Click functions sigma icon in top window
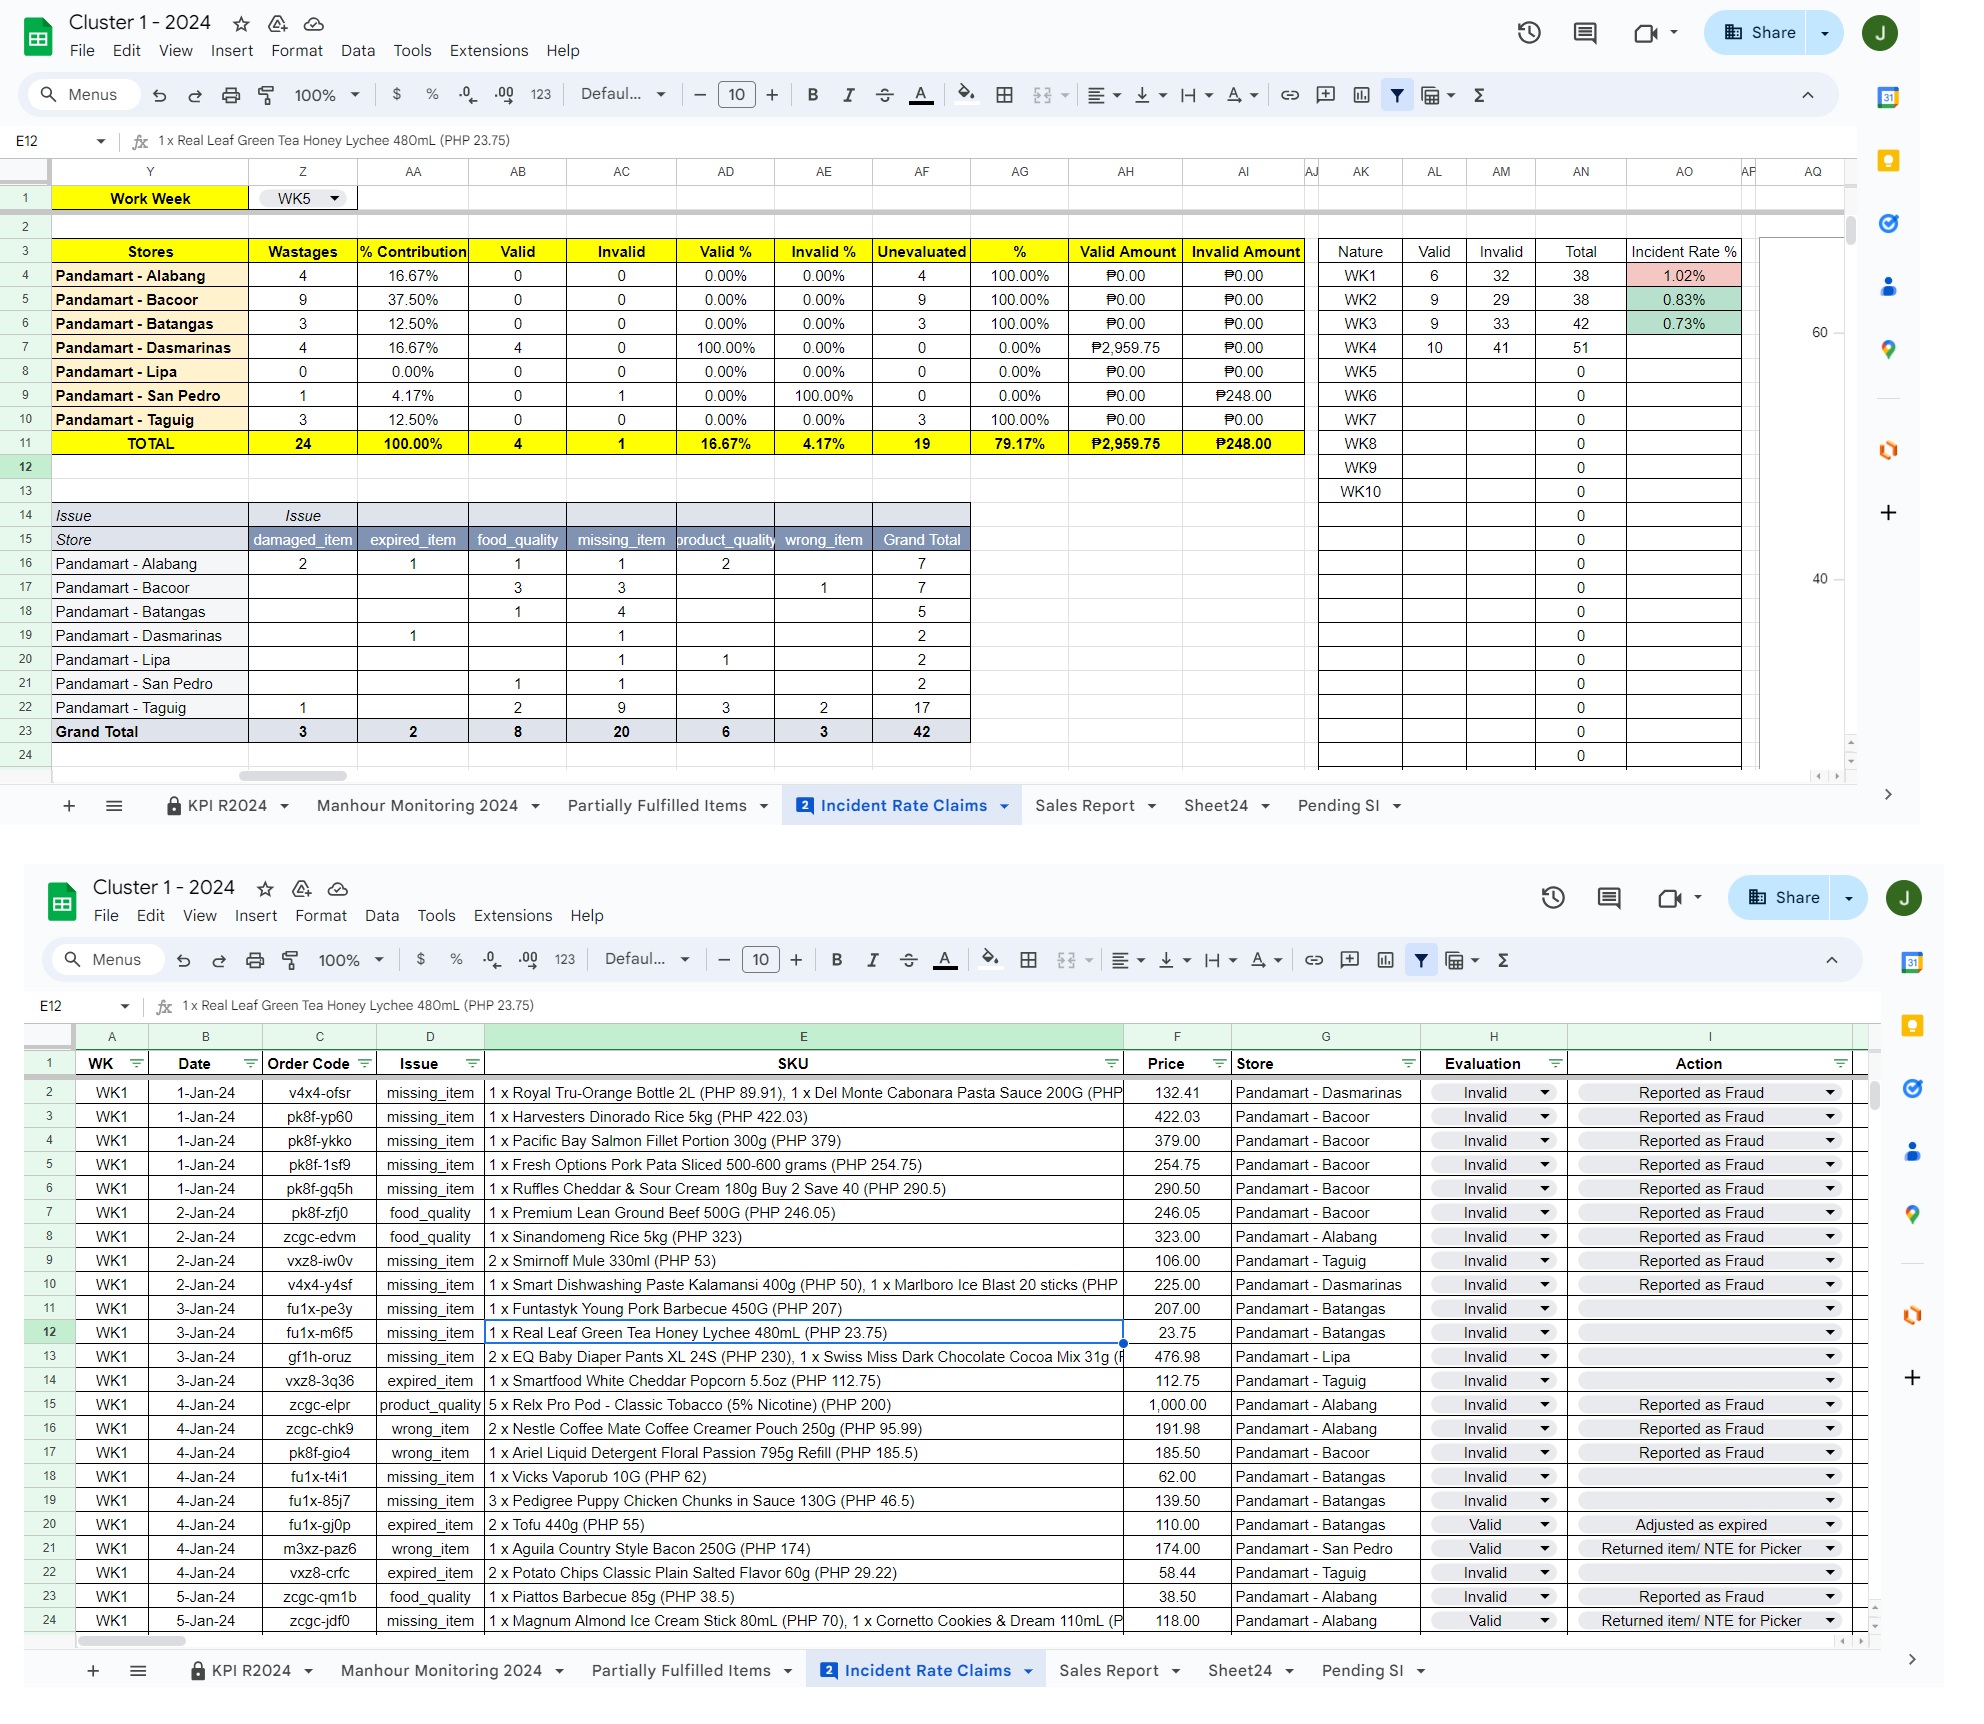 [1479, 95]
